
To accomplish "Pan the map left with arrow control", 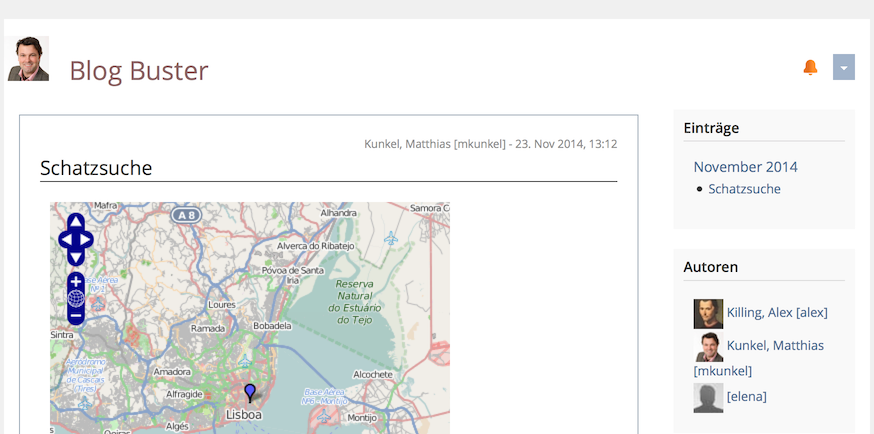I will (66, 240).
